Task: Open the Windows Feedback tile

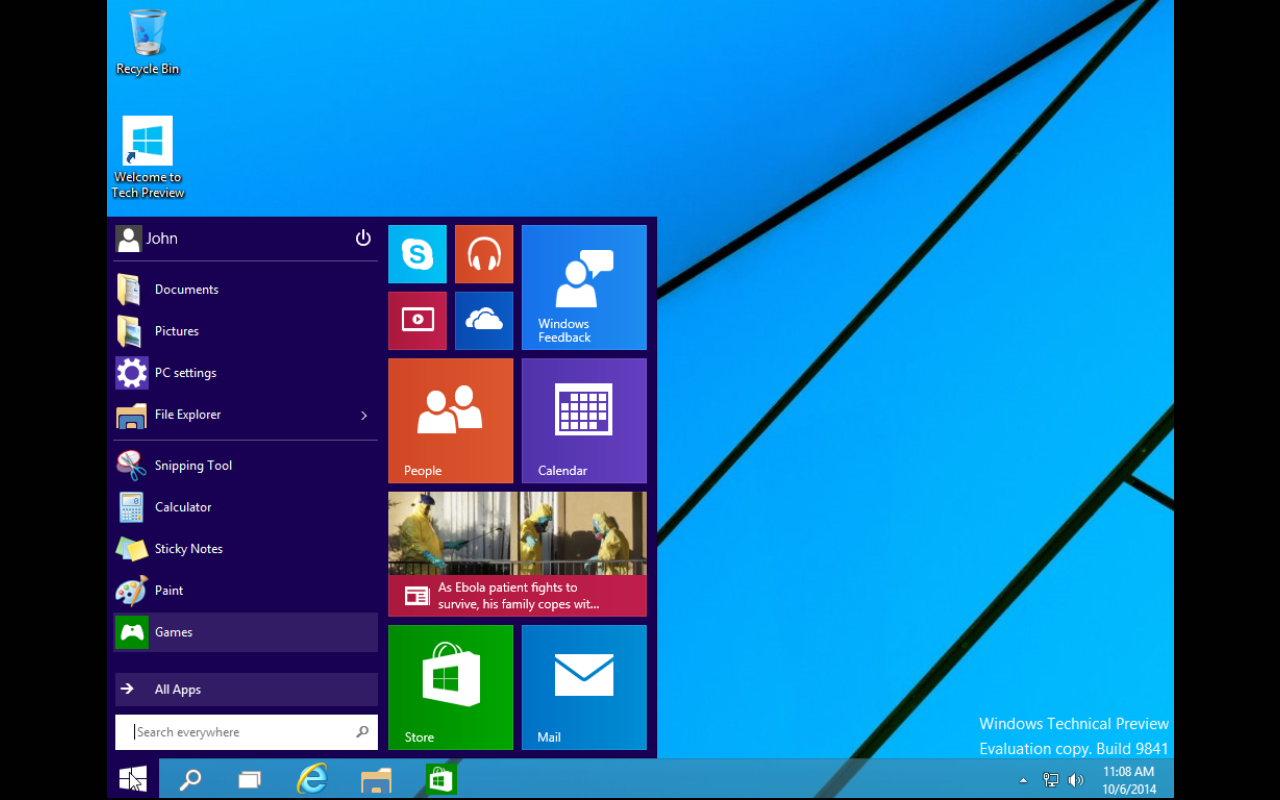Action: 584,287
